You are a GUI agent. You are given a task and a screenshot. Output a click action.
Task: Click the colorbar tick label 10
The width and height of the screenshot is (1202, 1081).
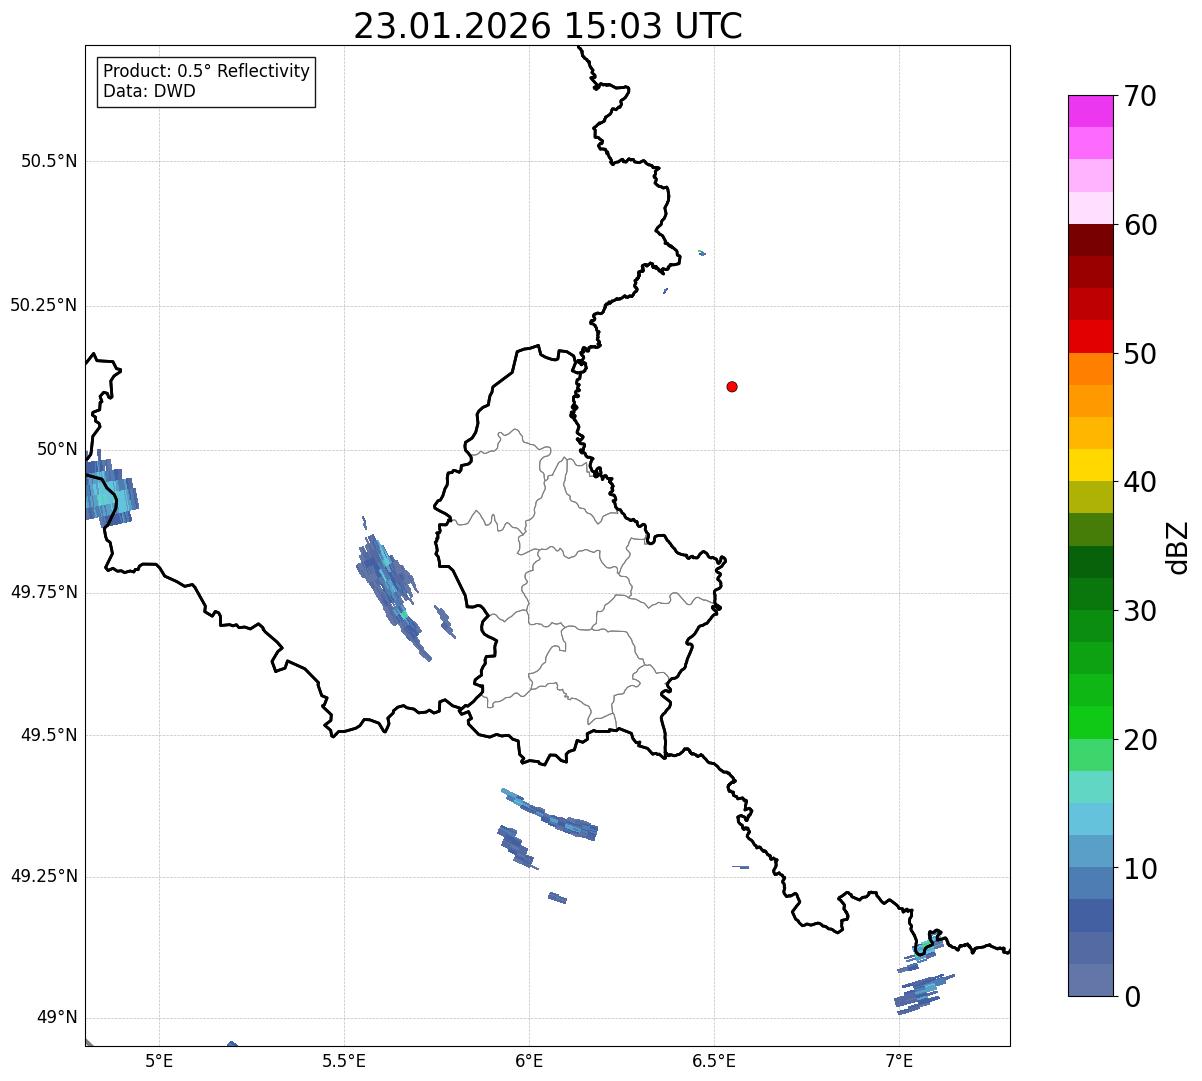pos(1140,868)
